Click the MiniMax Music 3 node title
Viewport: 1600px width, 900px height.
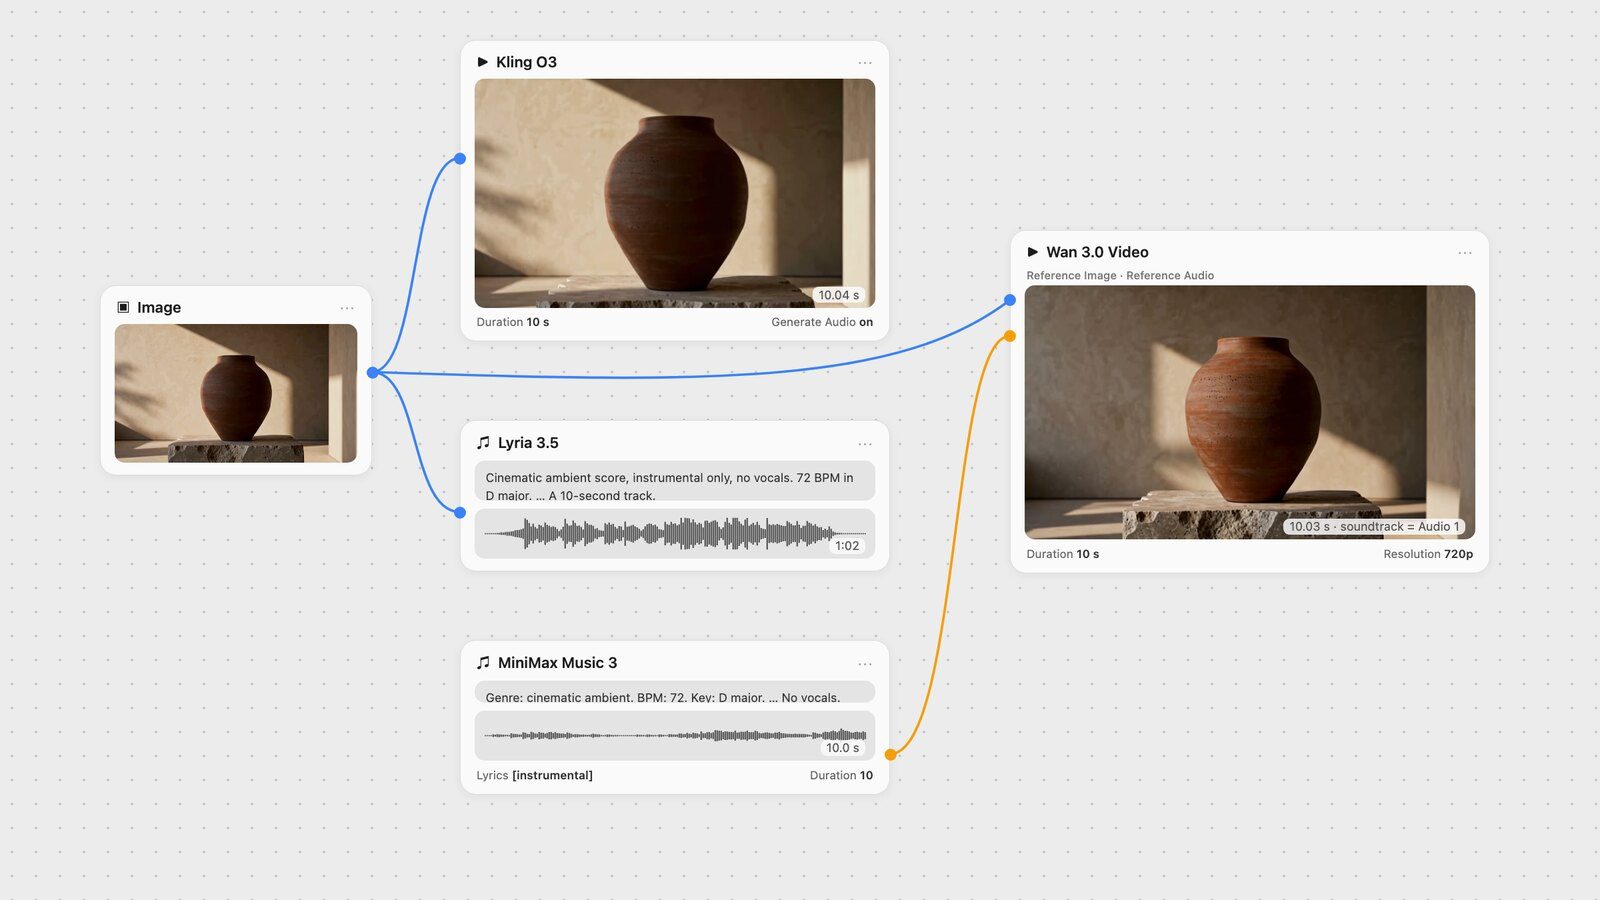click(x=557, y=663)
